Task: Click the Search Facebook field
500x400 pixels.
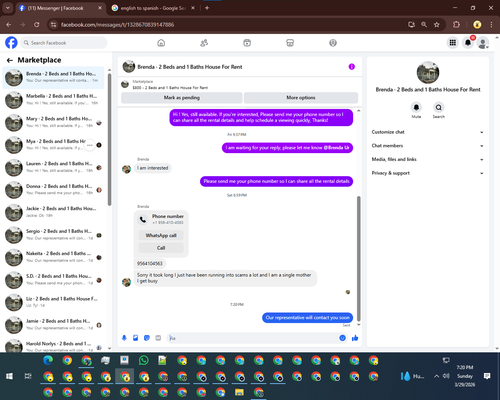Action: tap(64, 43)
